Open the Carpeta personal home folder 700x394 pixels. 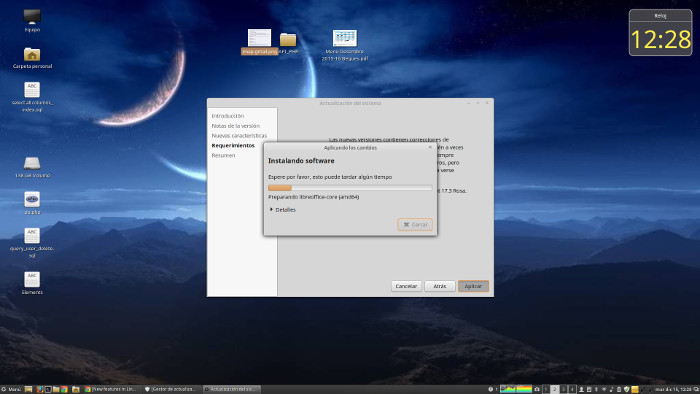point(32,58)
